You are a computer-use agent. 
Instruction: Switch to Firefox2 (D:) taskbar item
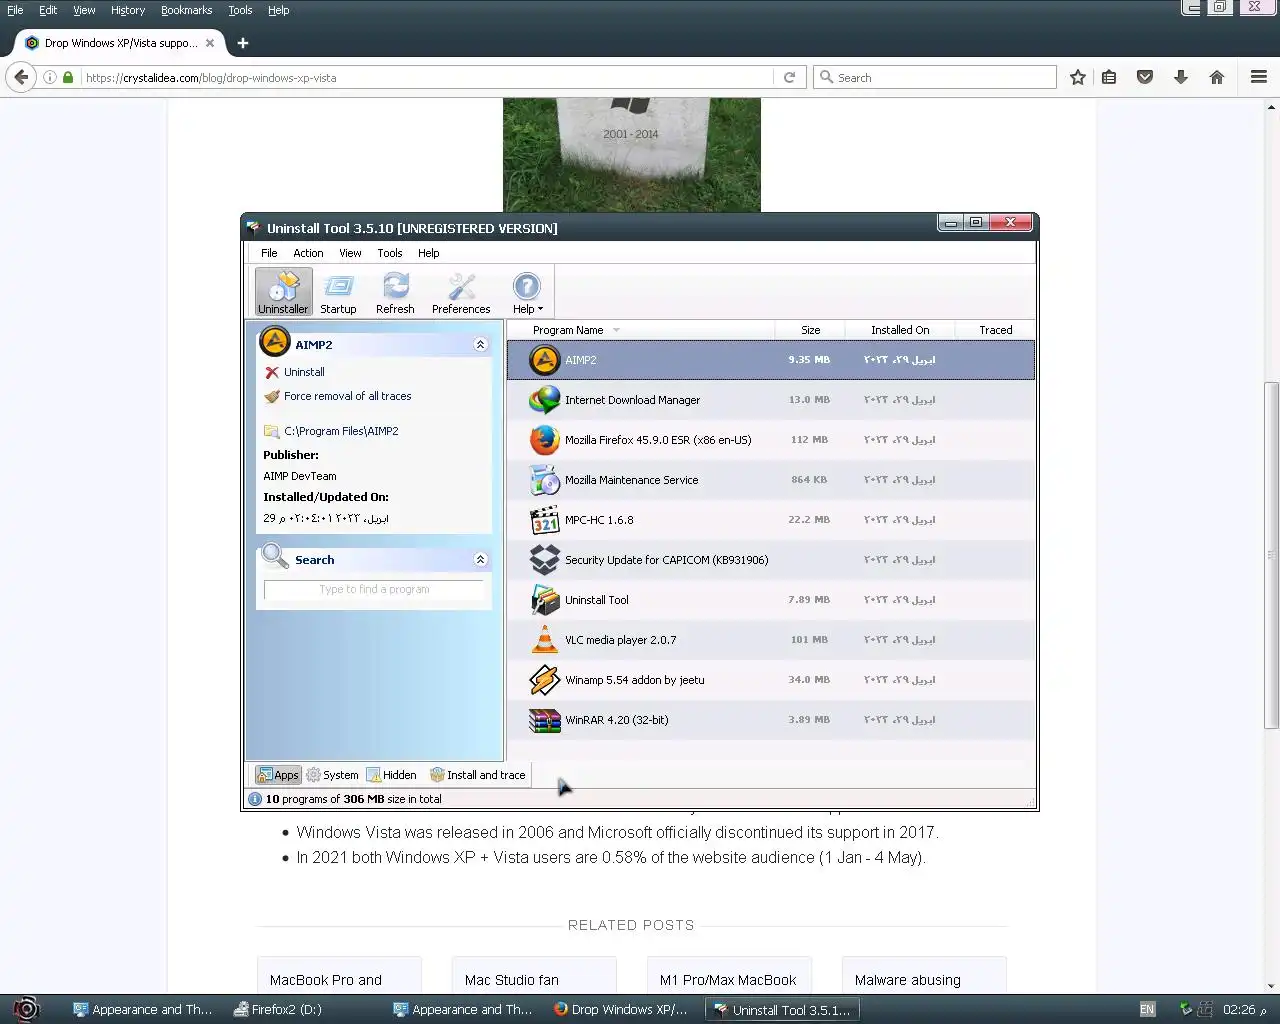coord(278,1010)
